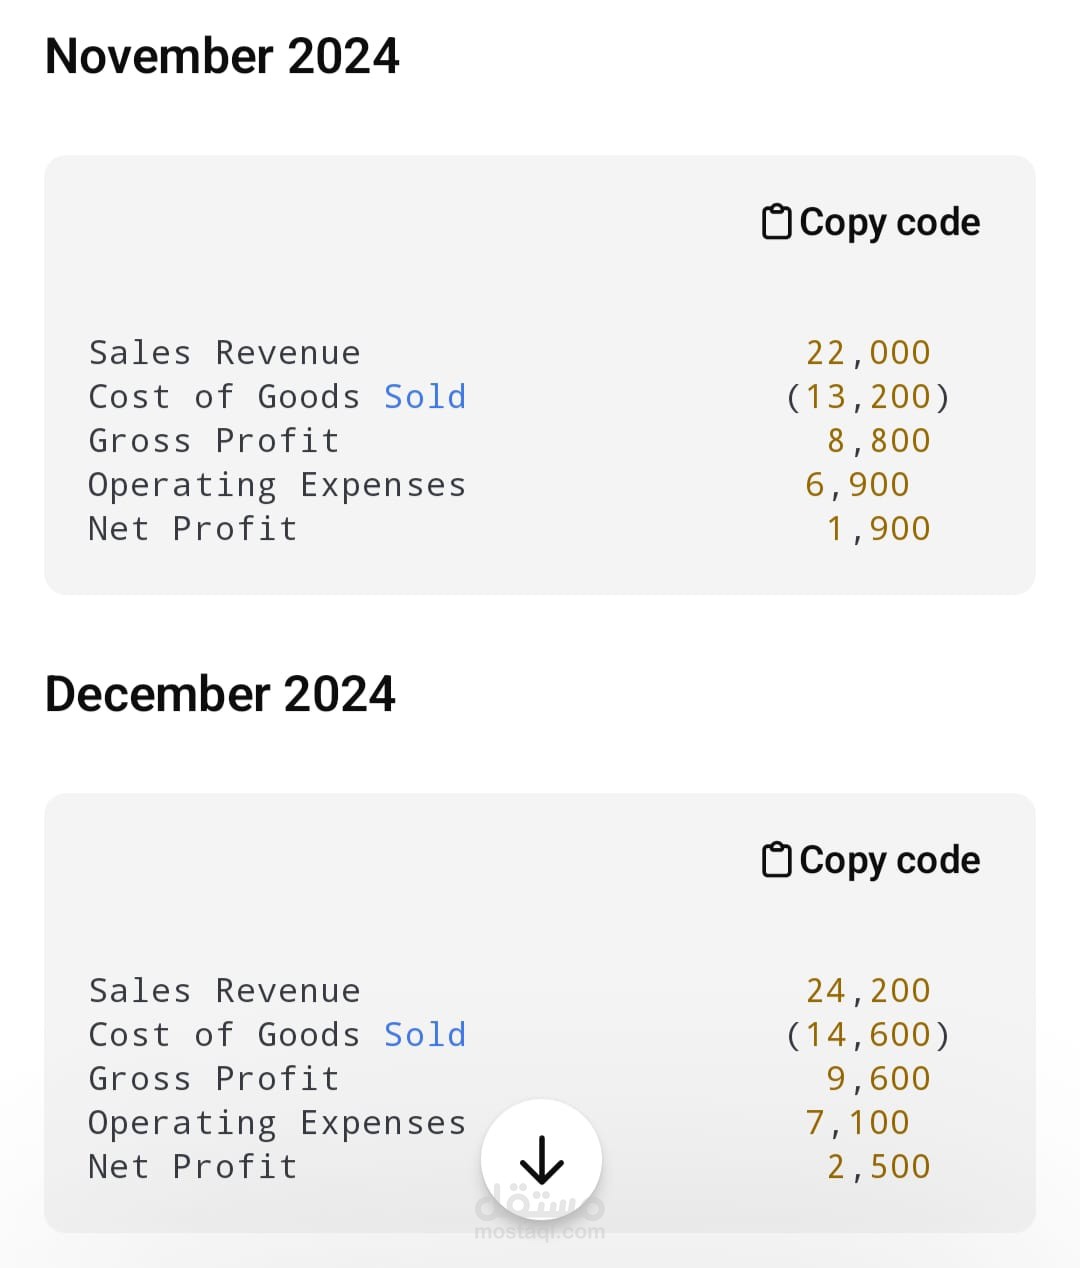This screenshot has width=1080, height=1268.
Task: Click the November 2024 heading
Action: pyautogui.click(x=222, y=56)
